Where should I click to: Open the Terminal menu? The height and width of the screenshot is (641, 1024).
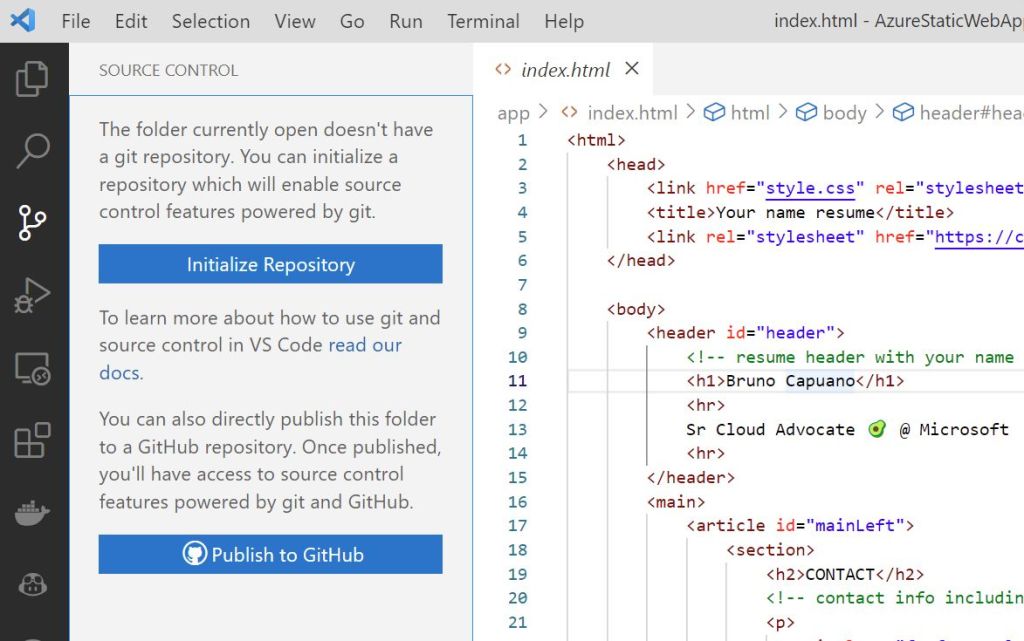(483, 20)
